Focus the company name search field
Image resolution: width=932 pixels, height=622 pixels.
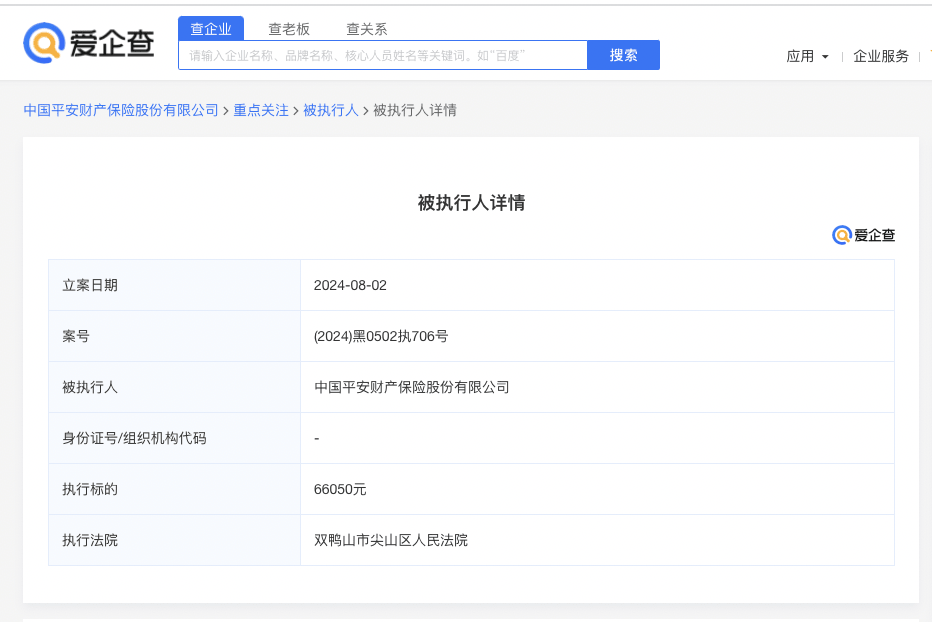click(x=383, y=55)
